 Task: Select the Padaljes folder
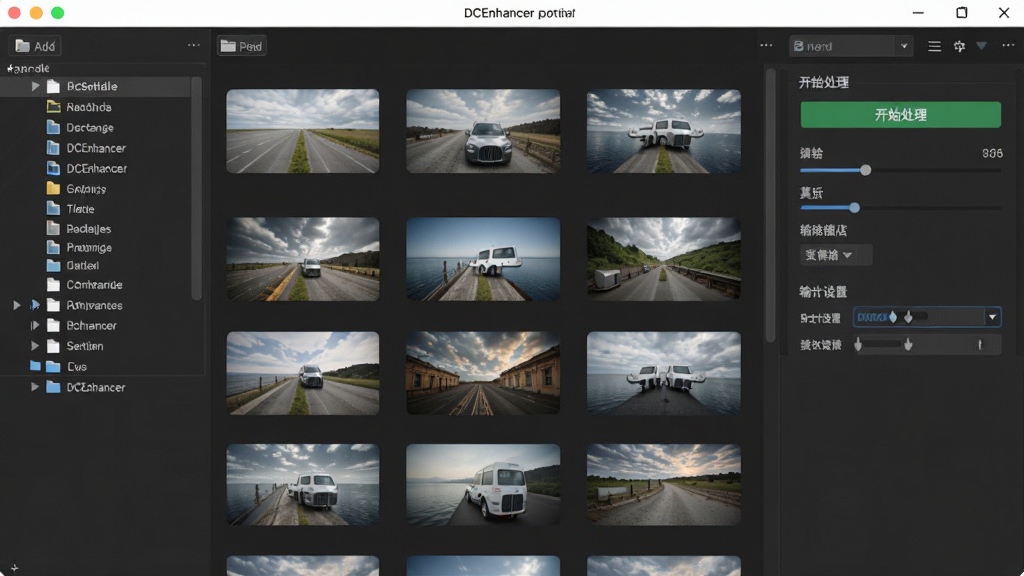[89, 229]
